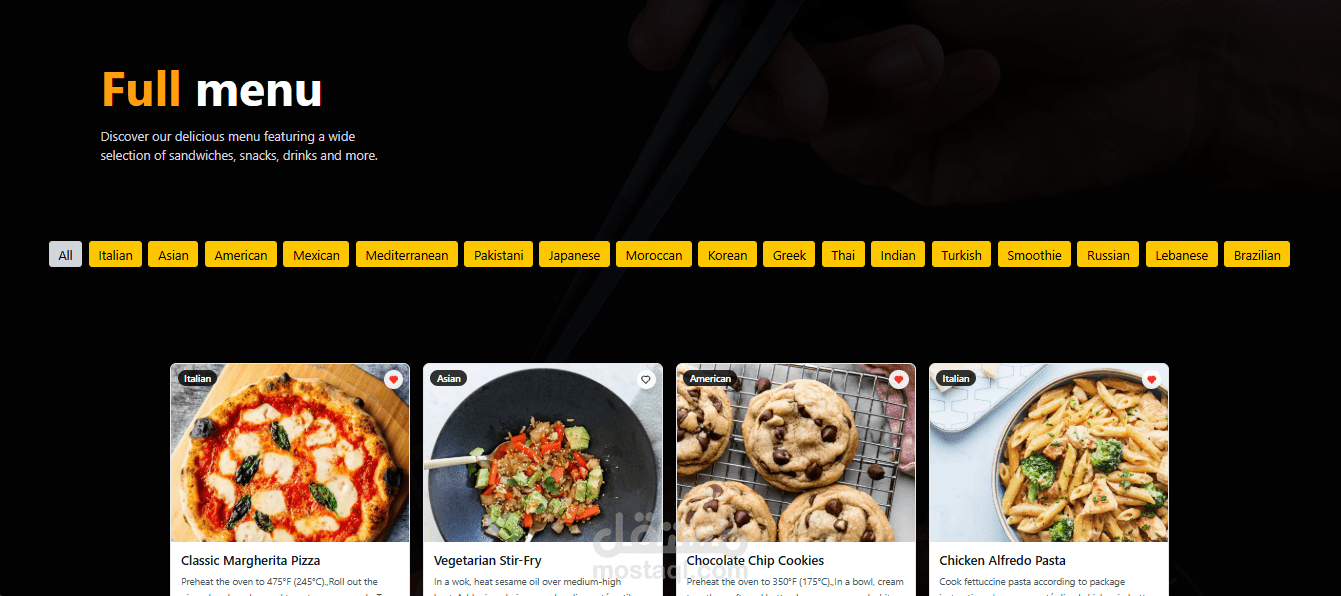1341x596 pixels.
Task: Filter by Brazilian cuisine
Action: (x=1257, y=254)
